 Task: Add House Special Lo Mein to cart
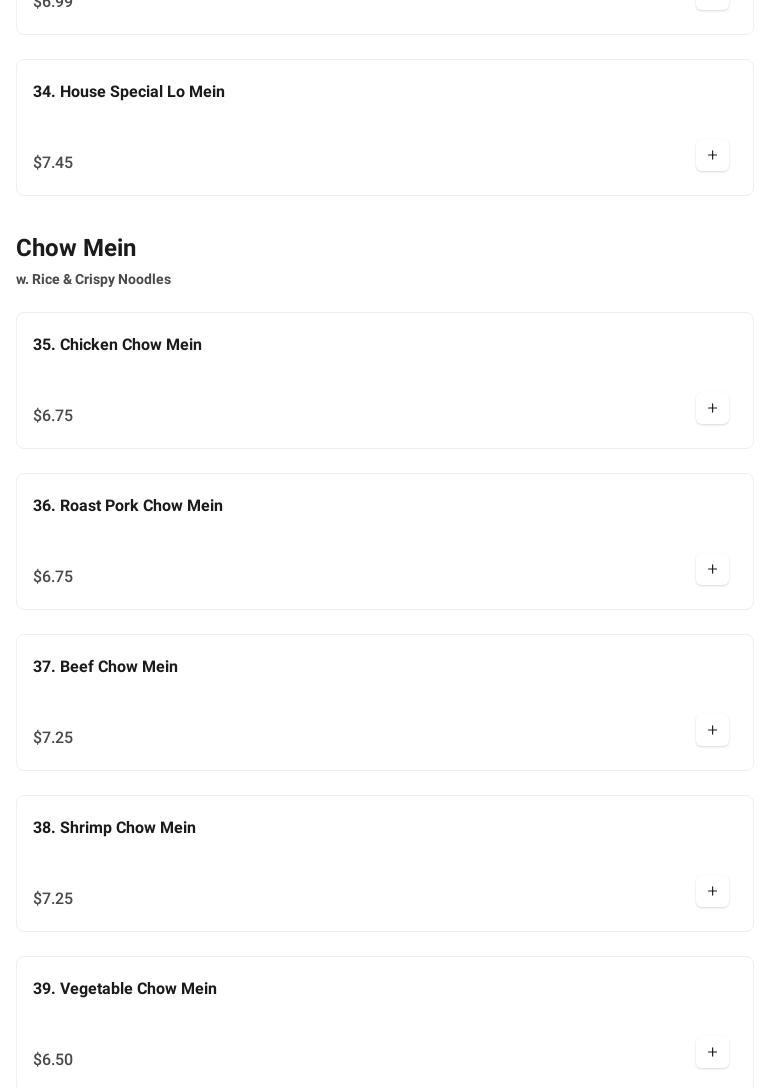[x=712, y=156]
